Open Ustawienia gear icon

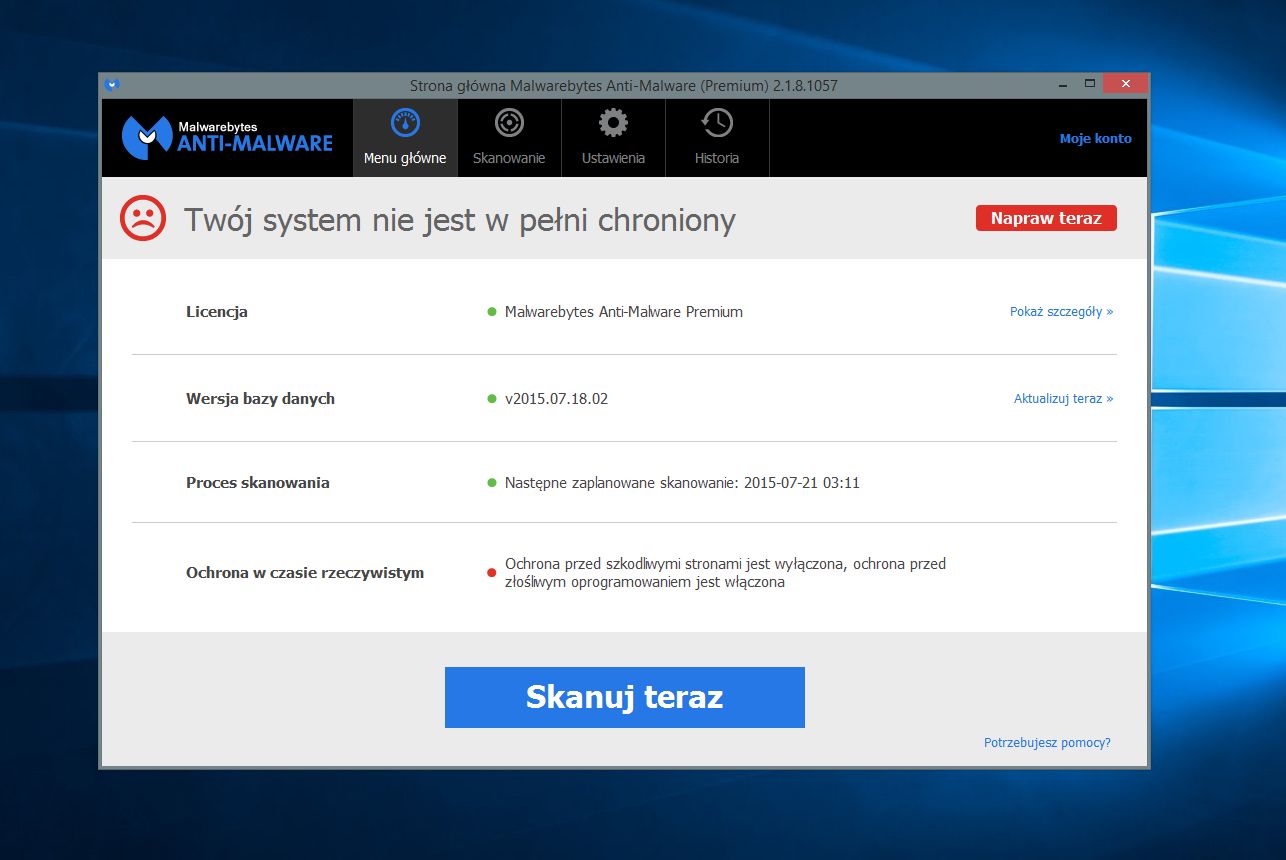[x=613, y=123]
